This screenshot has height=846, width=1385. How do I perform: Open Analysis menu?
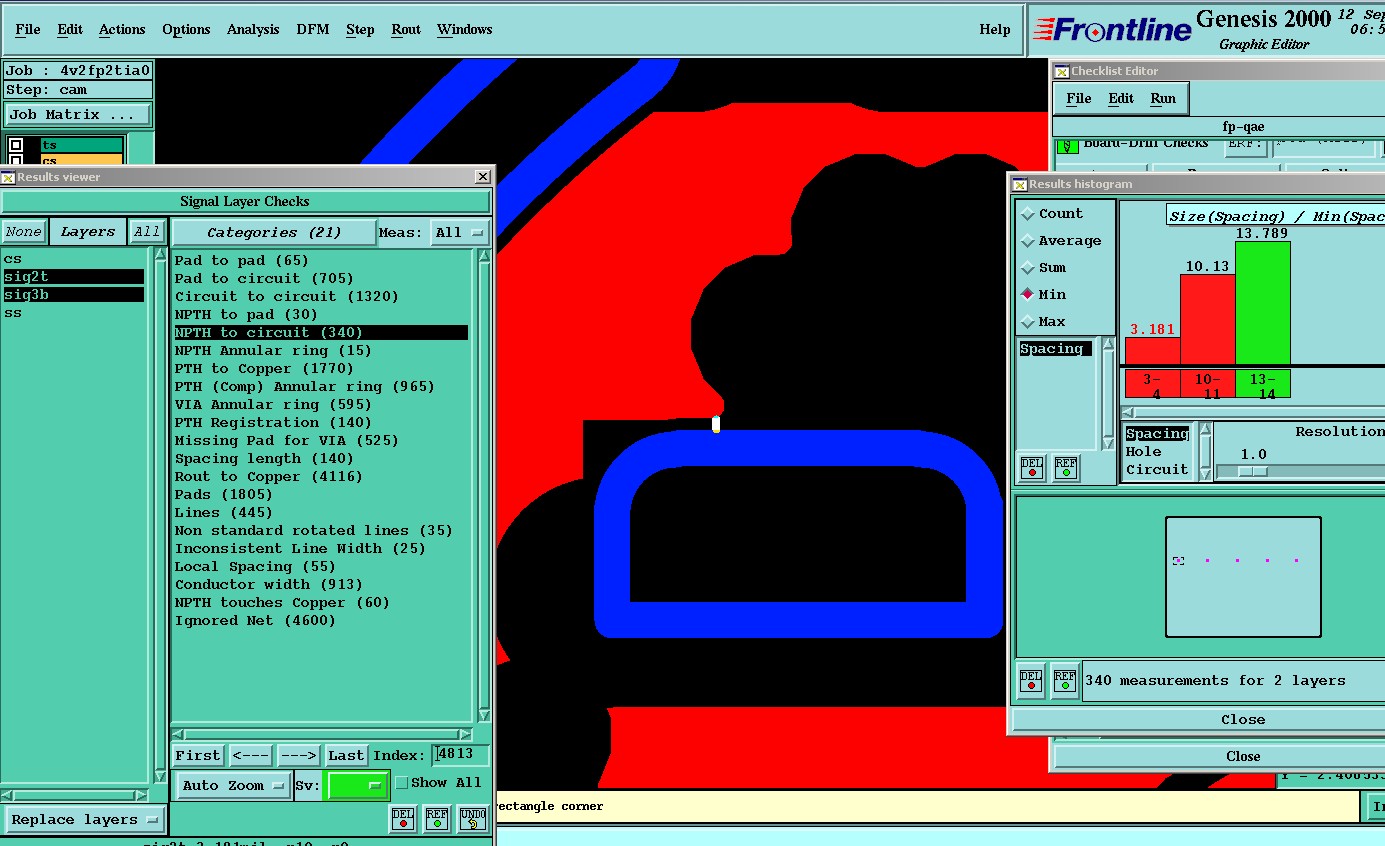(x=253, y=29)
